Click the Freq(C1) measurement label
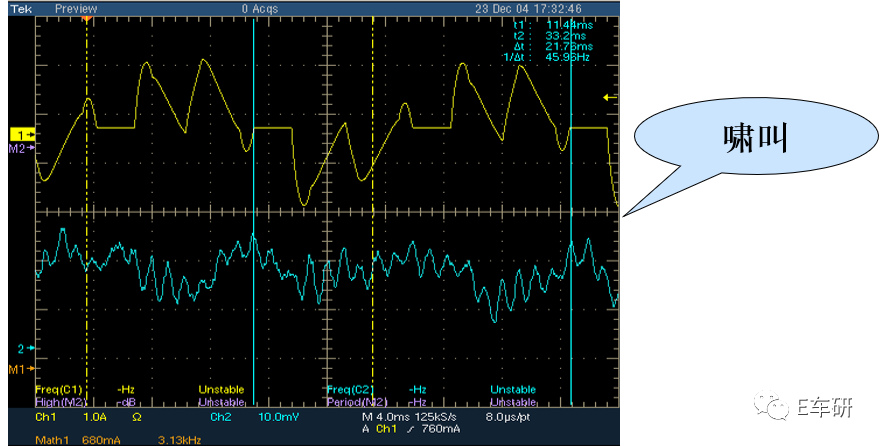Screen dimensions: 881x446 (59, 389)
